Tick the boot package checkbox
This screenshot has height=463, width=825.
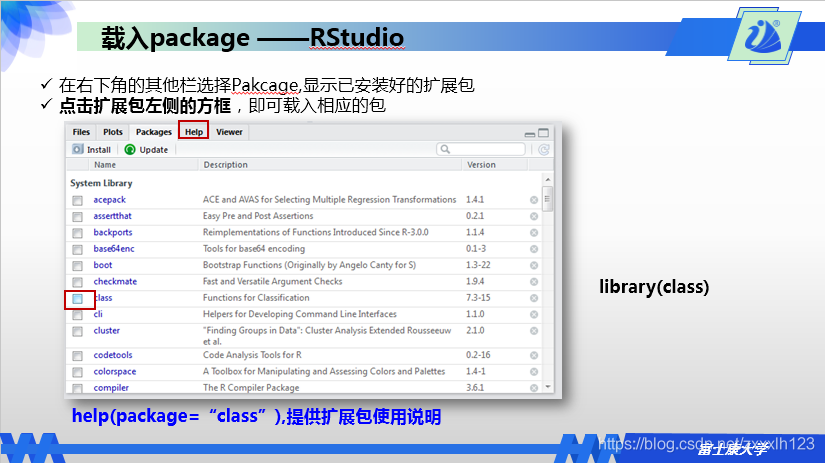(x=77, y=266)
